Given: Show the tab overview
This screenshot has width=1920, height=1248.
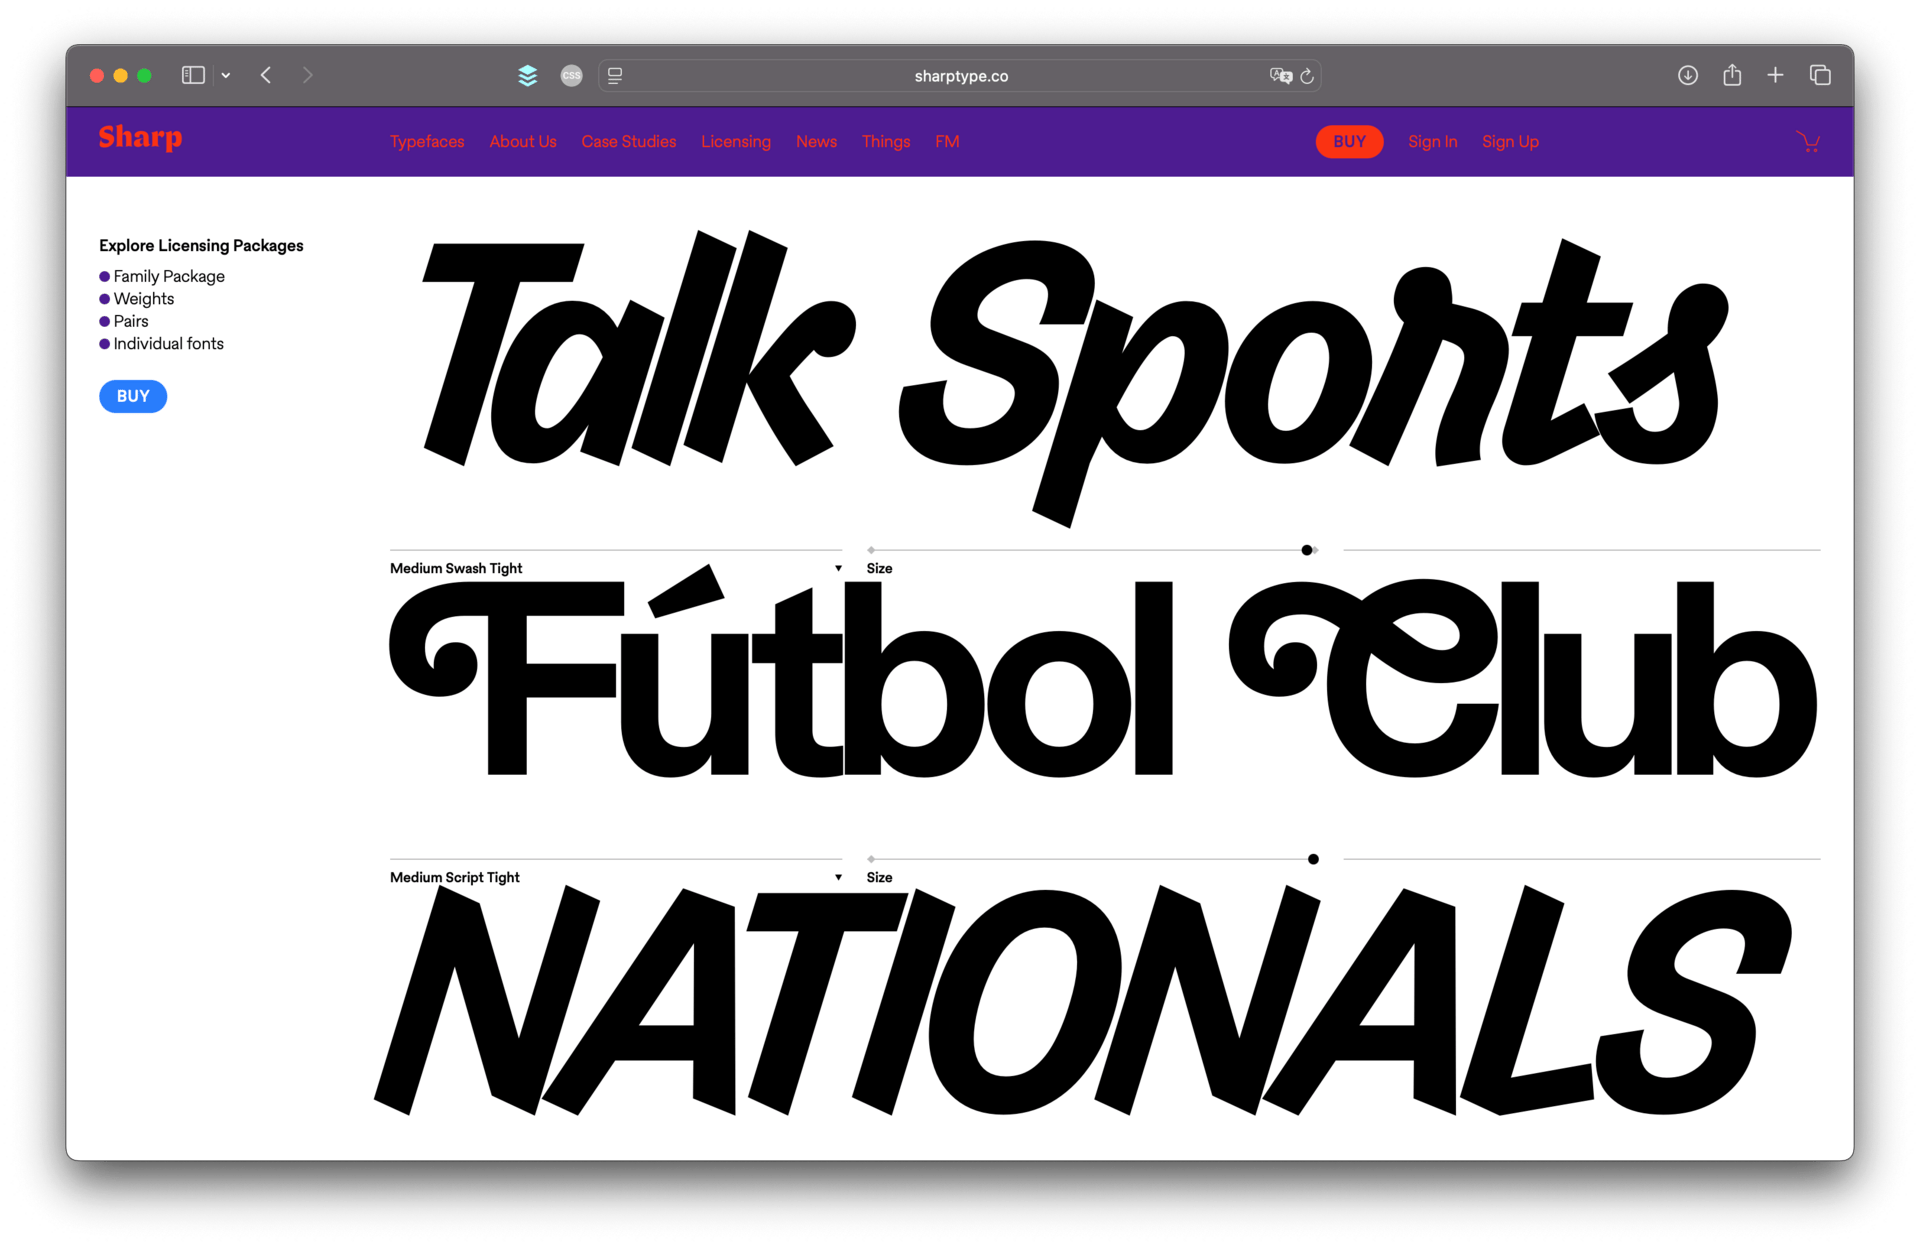Looking at the screenshot, I should pyautogui.click(x=1820, y=75).
